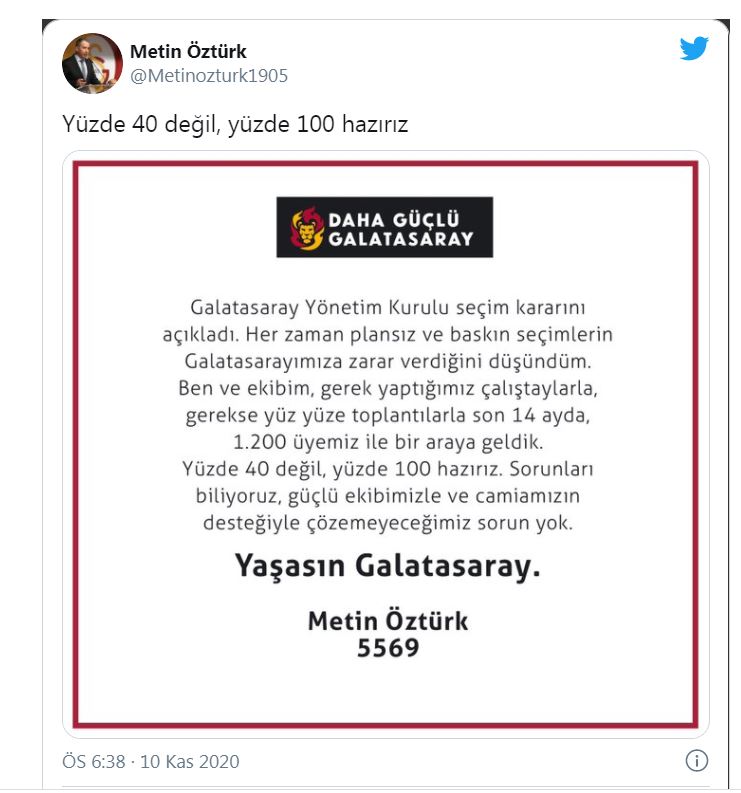Click the last paragraph line çözemeyeceğimiz sorun yok
Viewport: 741px width, 793px height.
[388, 522]
